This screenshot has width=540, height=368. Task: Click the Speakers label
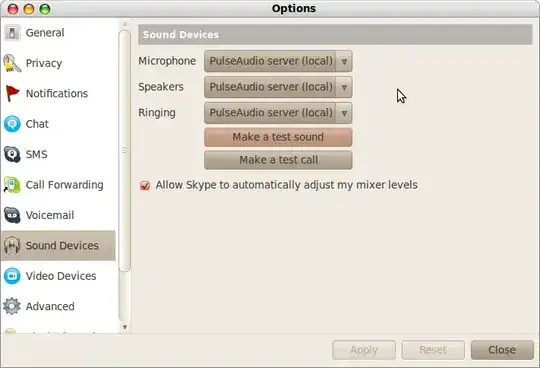(x=161, y=87)
